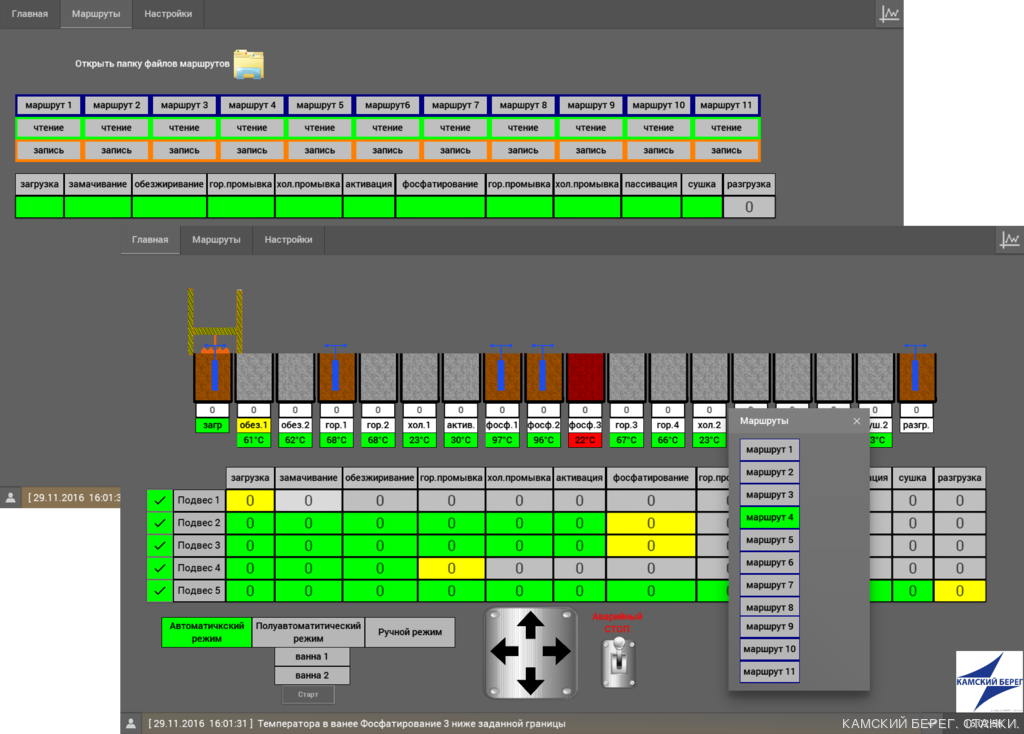Uncheck the Подвес 3 checkbox
This screenshot has height=734, width=1024.
159,545
